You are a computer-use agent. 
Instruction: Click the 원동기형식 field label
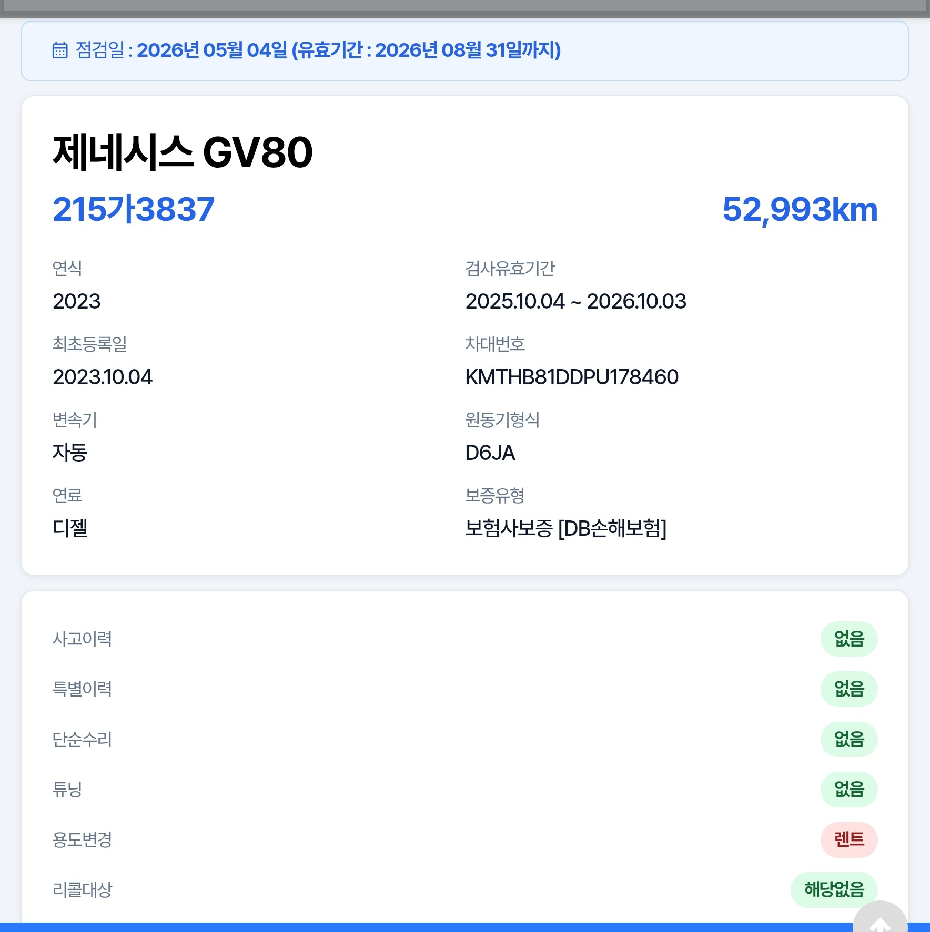click(x=503, y=420)
